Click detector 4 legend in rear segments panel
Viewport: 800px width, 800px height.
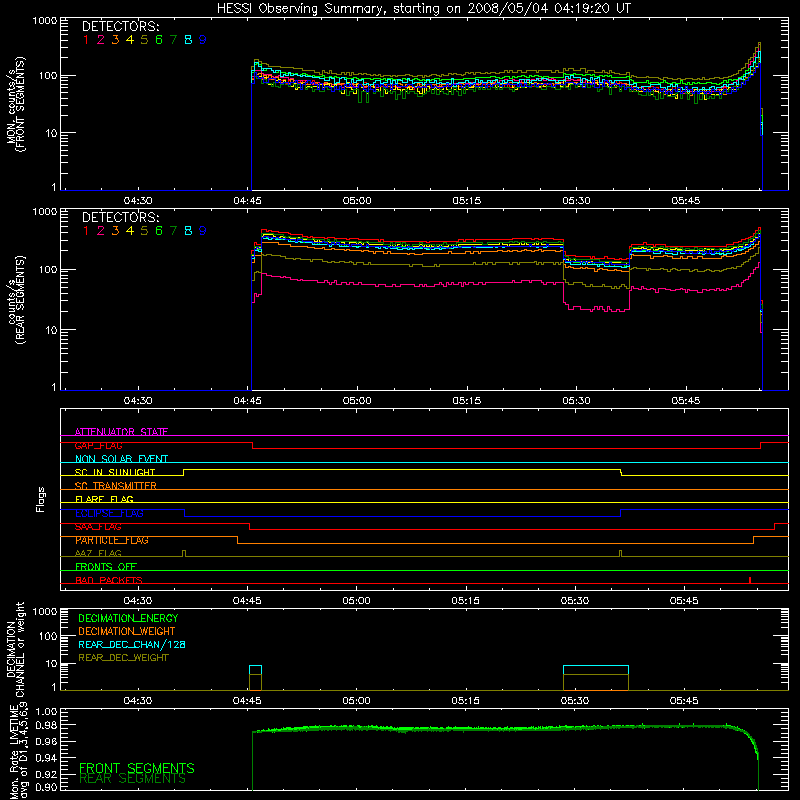(130, 231)
